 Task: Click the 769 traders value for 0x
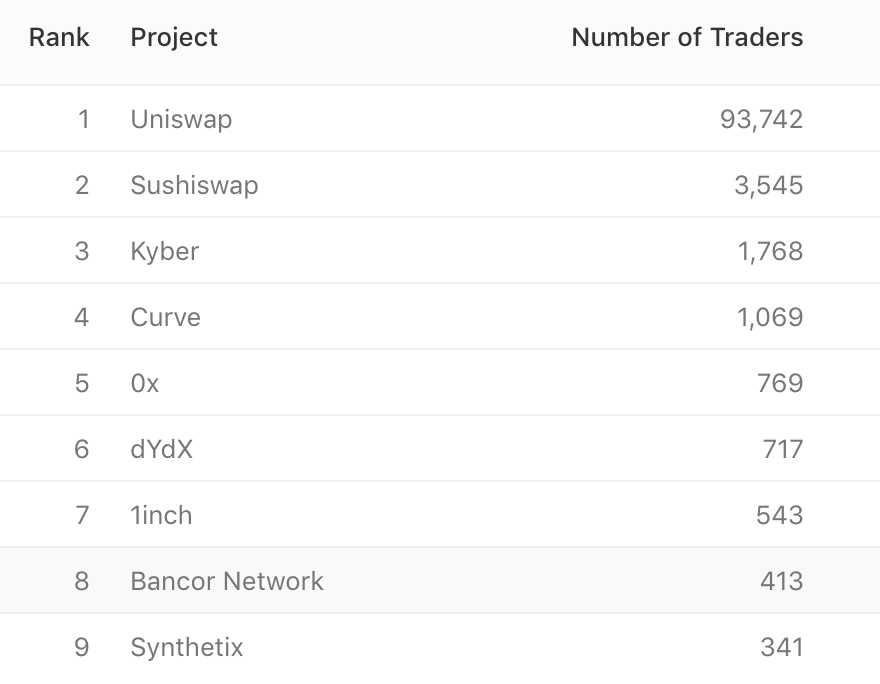pos(780,383)
